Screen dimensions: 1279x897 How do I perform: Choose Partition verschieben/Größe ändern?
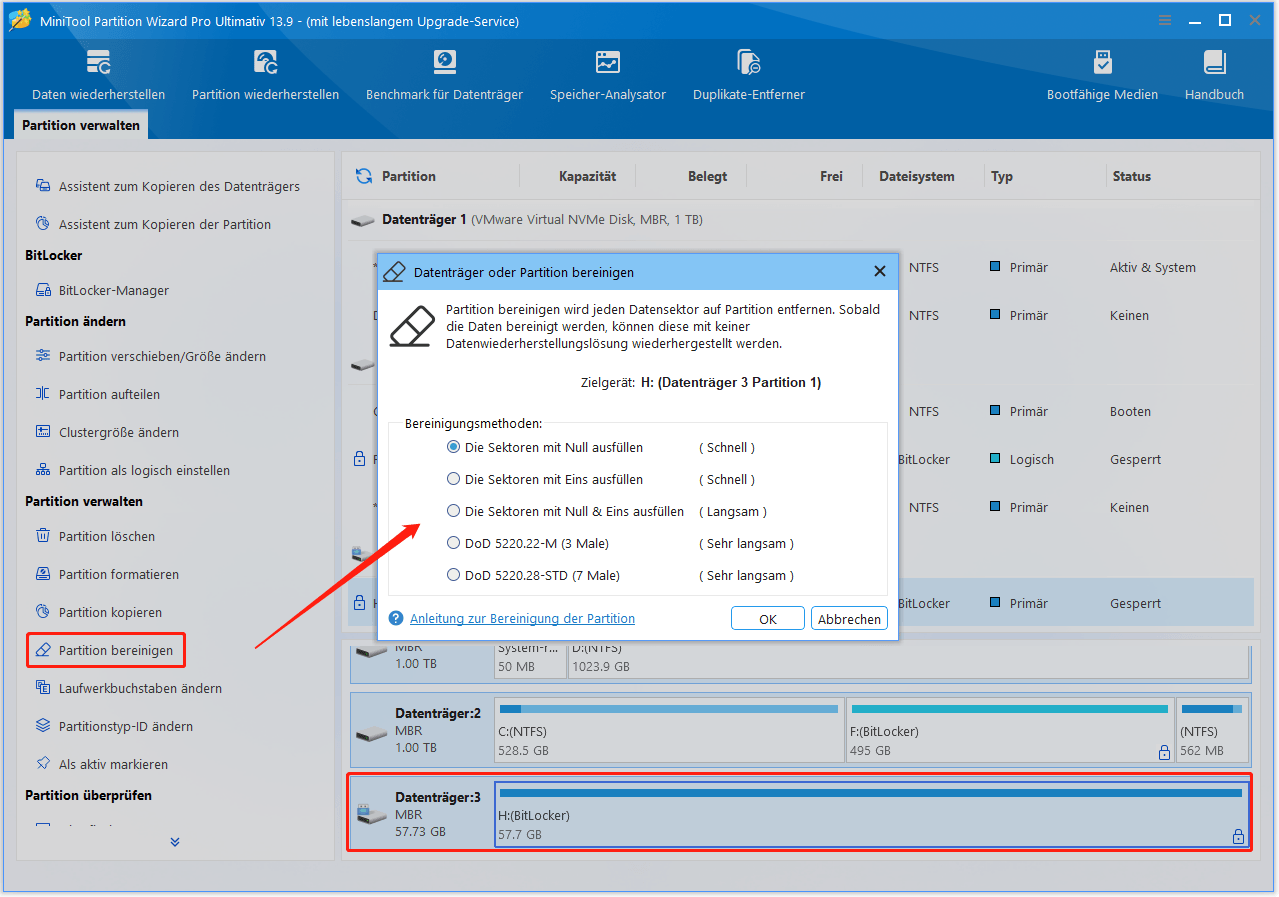[x=150, y=356]
